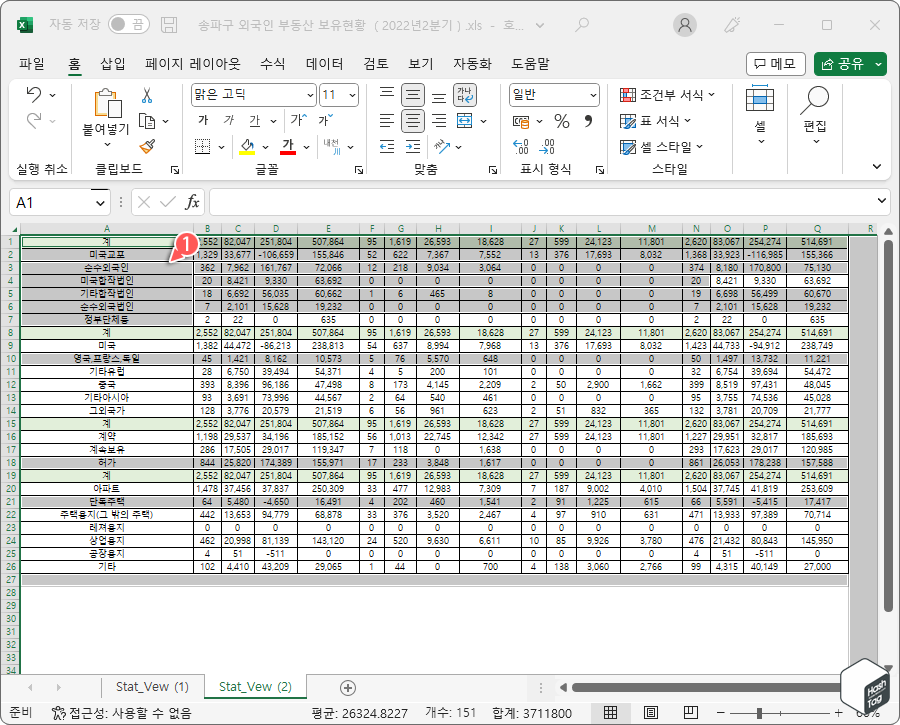Open Format as Table menu
Image resolution: width=900 pixels, height=725 pixels.
[655, 121]
